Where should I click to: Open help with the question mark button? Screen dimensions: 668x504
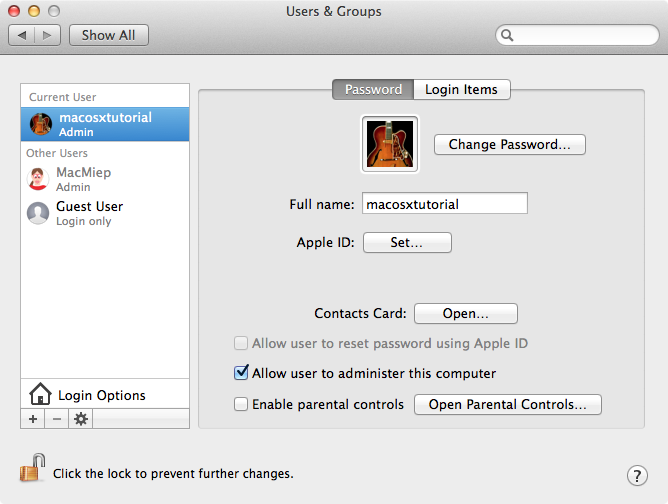click(637, 475)
